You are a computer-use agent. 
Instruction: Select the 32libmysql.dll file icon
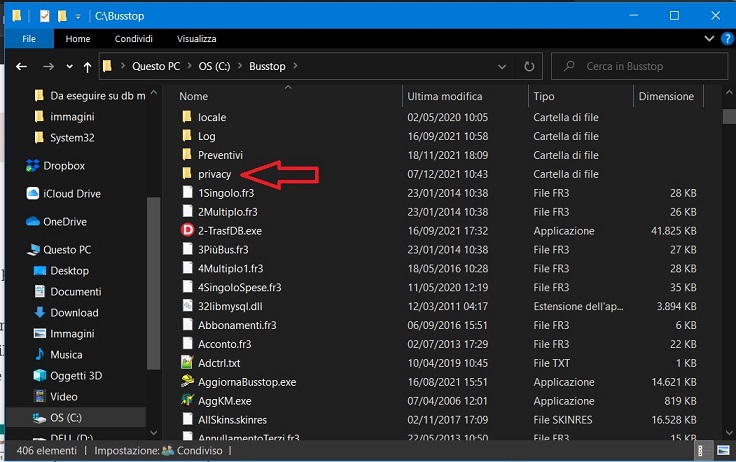coord(187,306)
